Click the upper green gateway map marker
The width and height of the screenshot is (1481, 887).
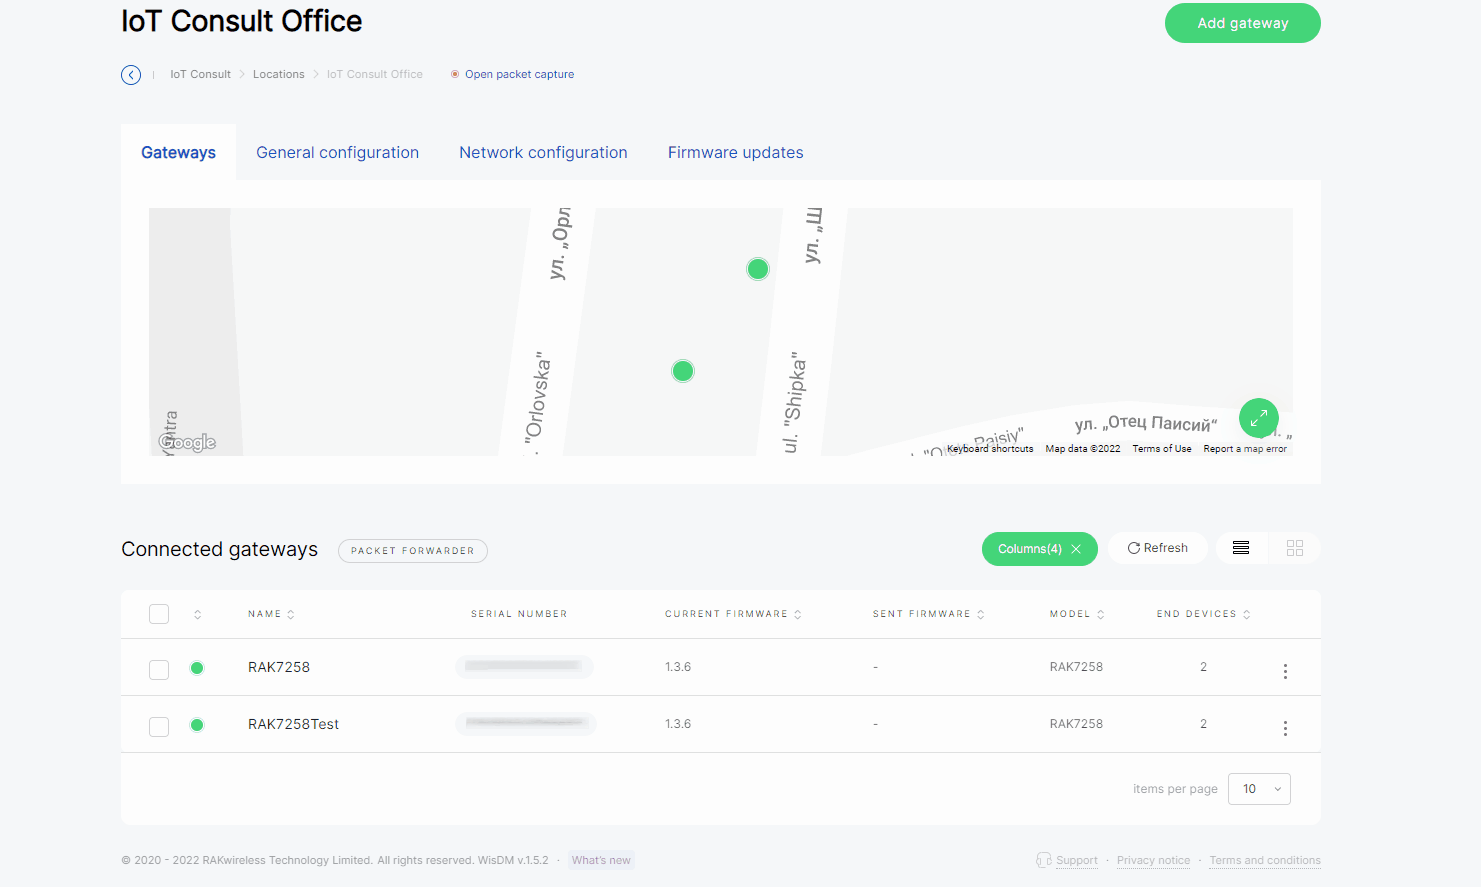[x=758, y=269]
